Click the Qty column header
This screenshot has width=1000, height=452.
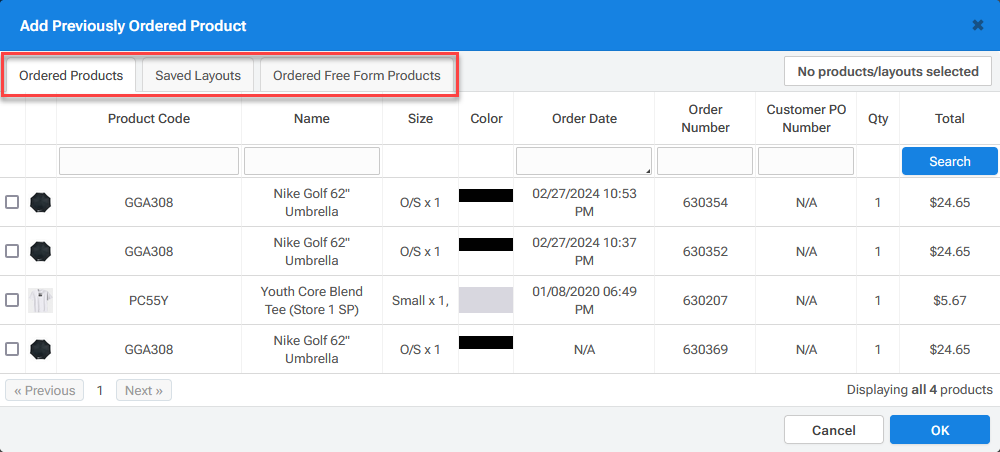pos(878,119)
